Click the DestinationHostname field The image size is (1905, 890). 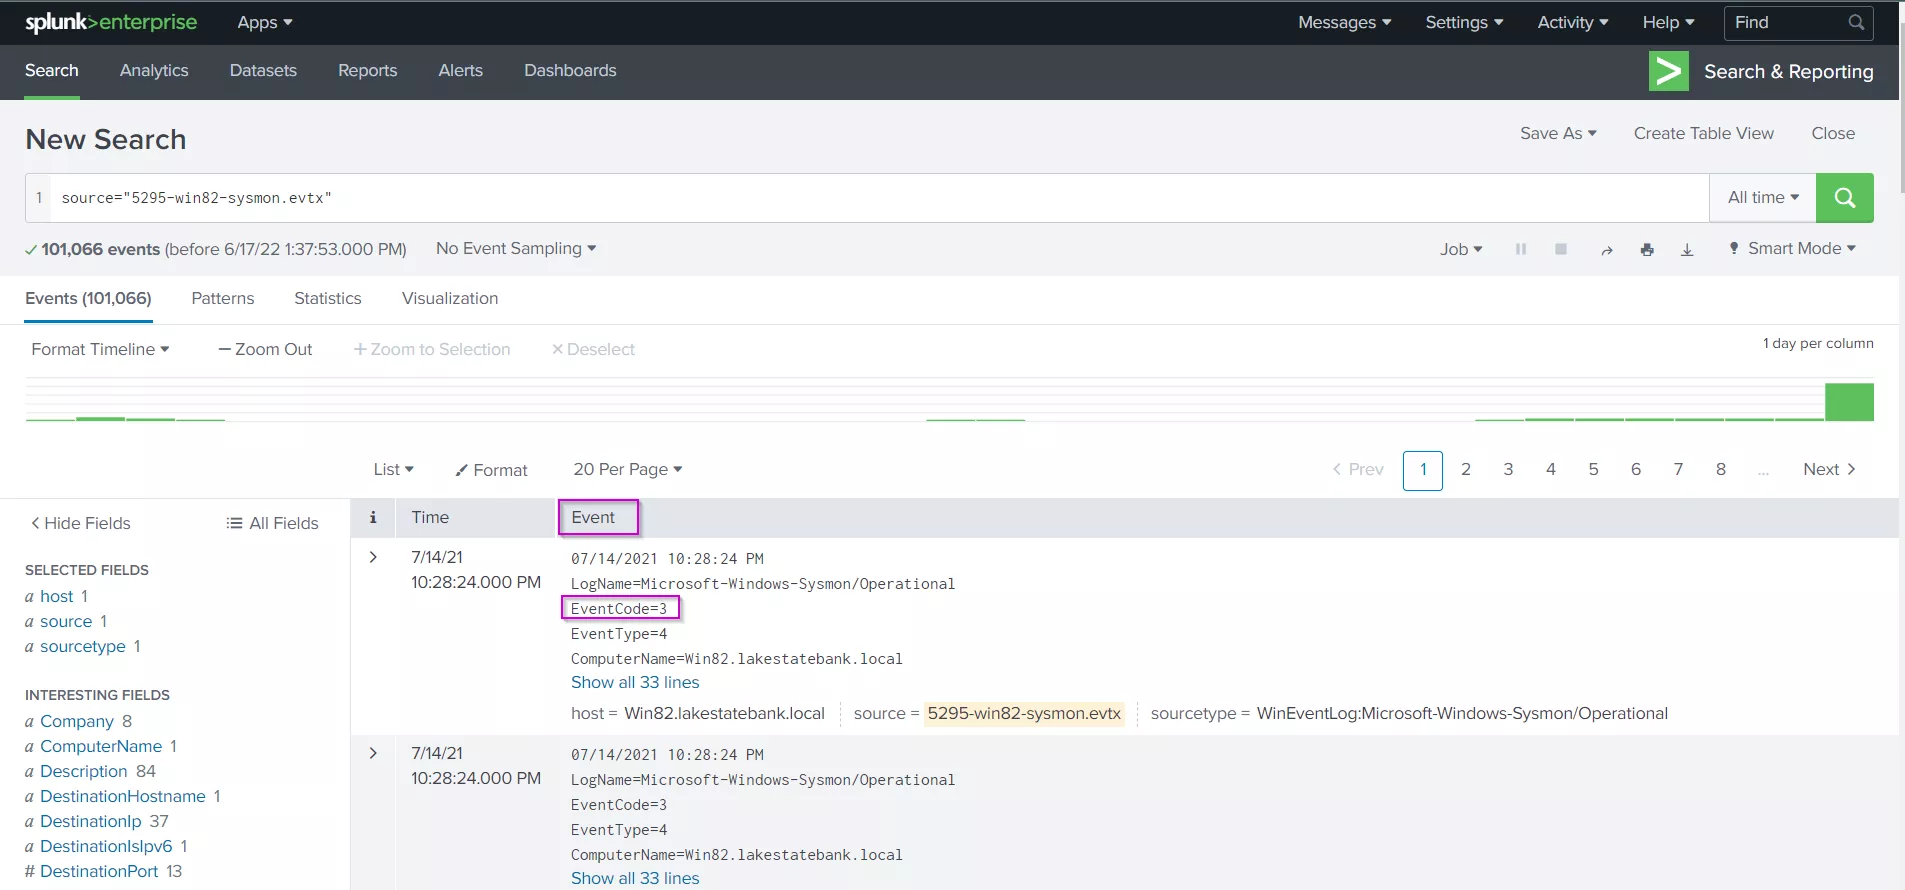tap(123, 796)
